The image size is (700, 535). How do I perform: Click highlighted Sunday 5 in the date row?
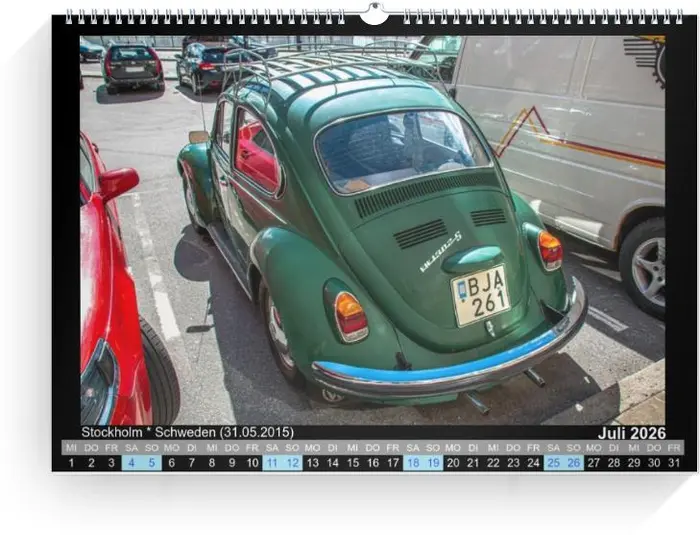point(151,463)
